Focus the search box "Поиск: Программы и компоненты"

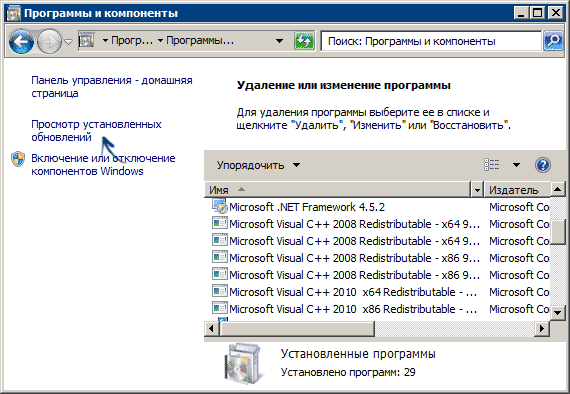pos(431,41)
